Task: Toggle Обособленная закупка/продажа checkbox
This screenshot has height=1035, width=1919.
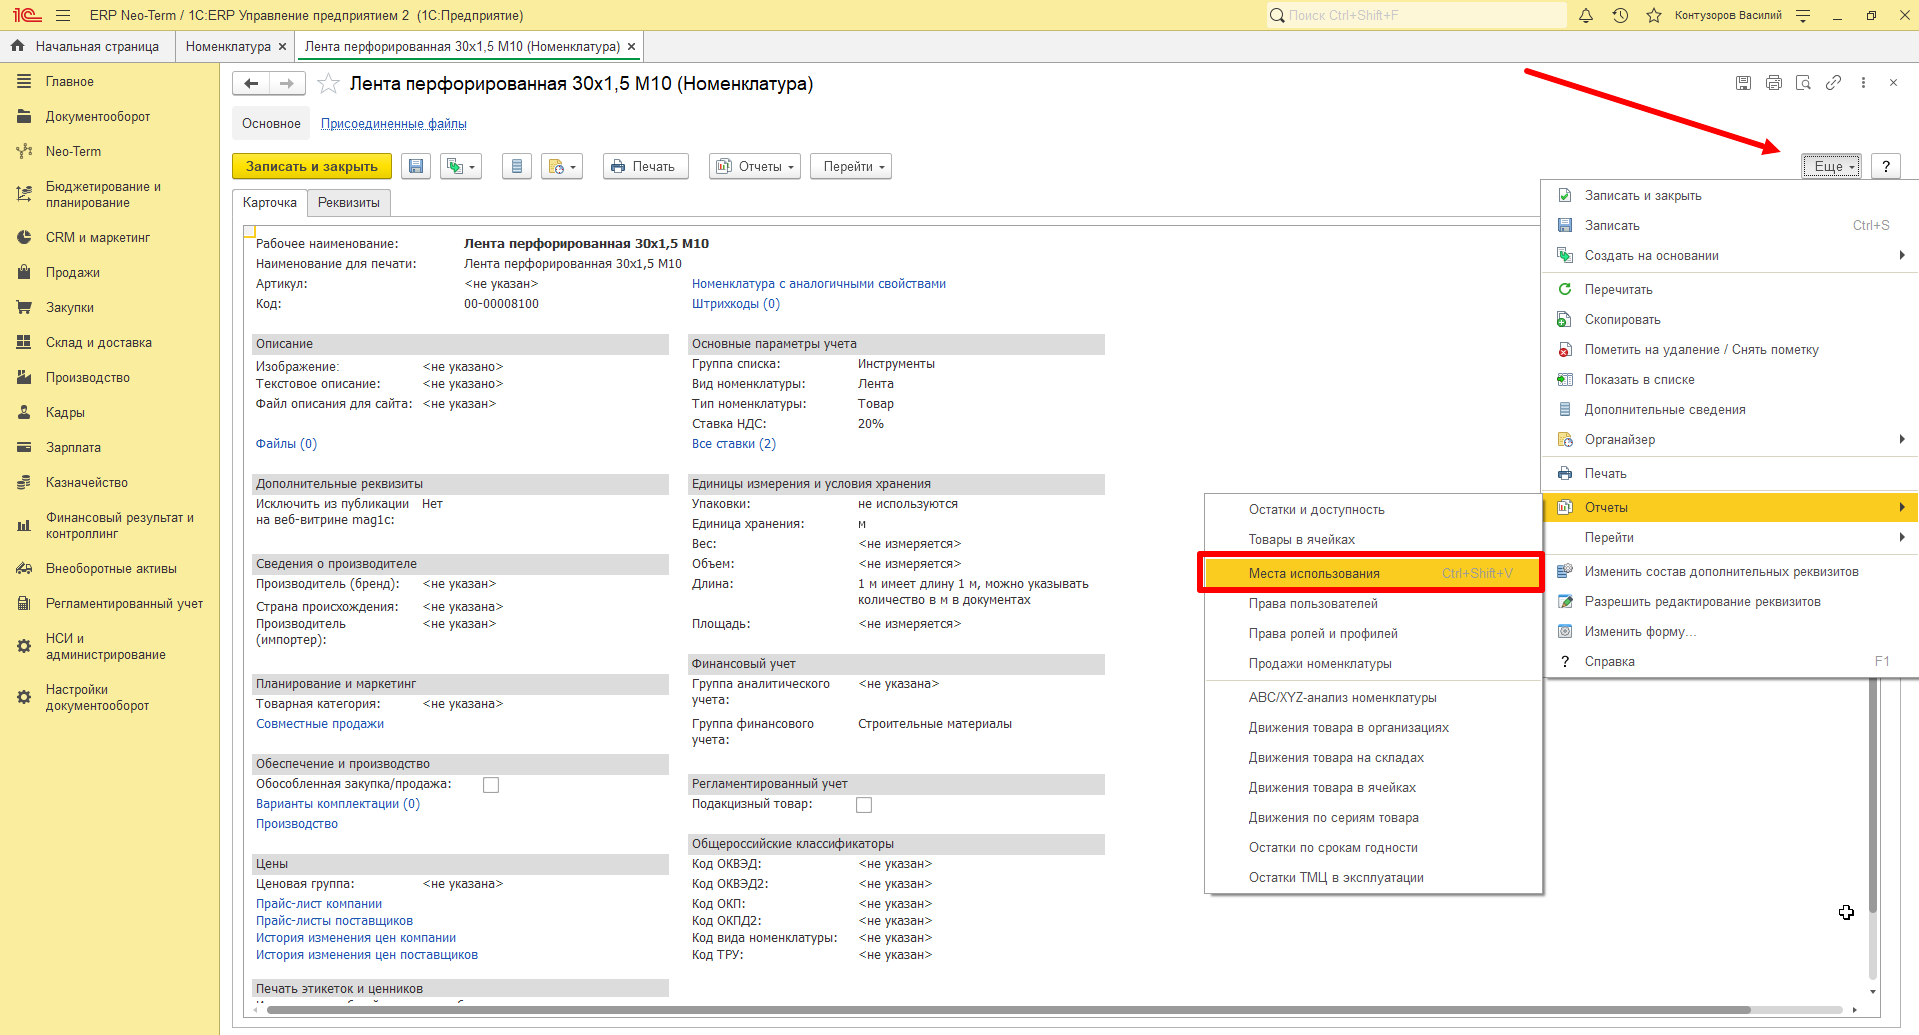Action: pyautogui.click(x=491, y=785)
